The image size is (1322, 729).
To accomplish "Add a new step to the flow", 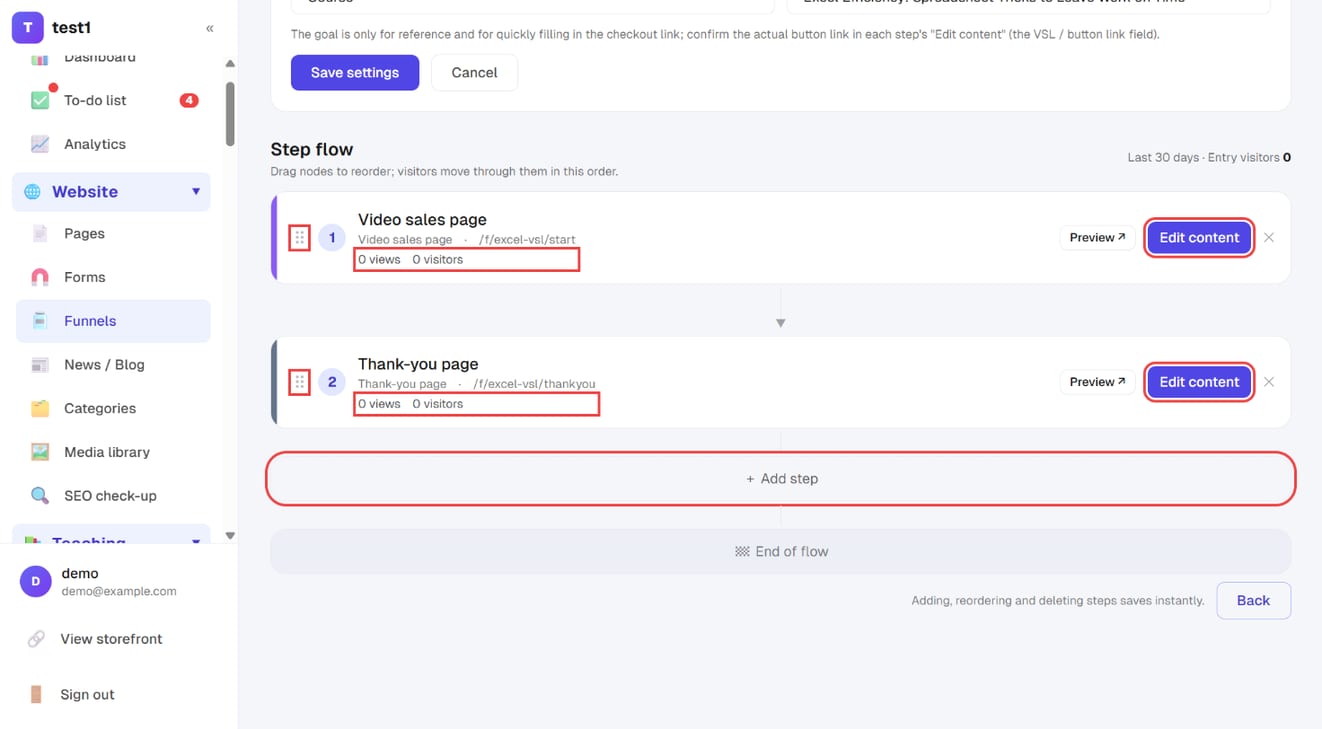I will click(x=781, y=479).
